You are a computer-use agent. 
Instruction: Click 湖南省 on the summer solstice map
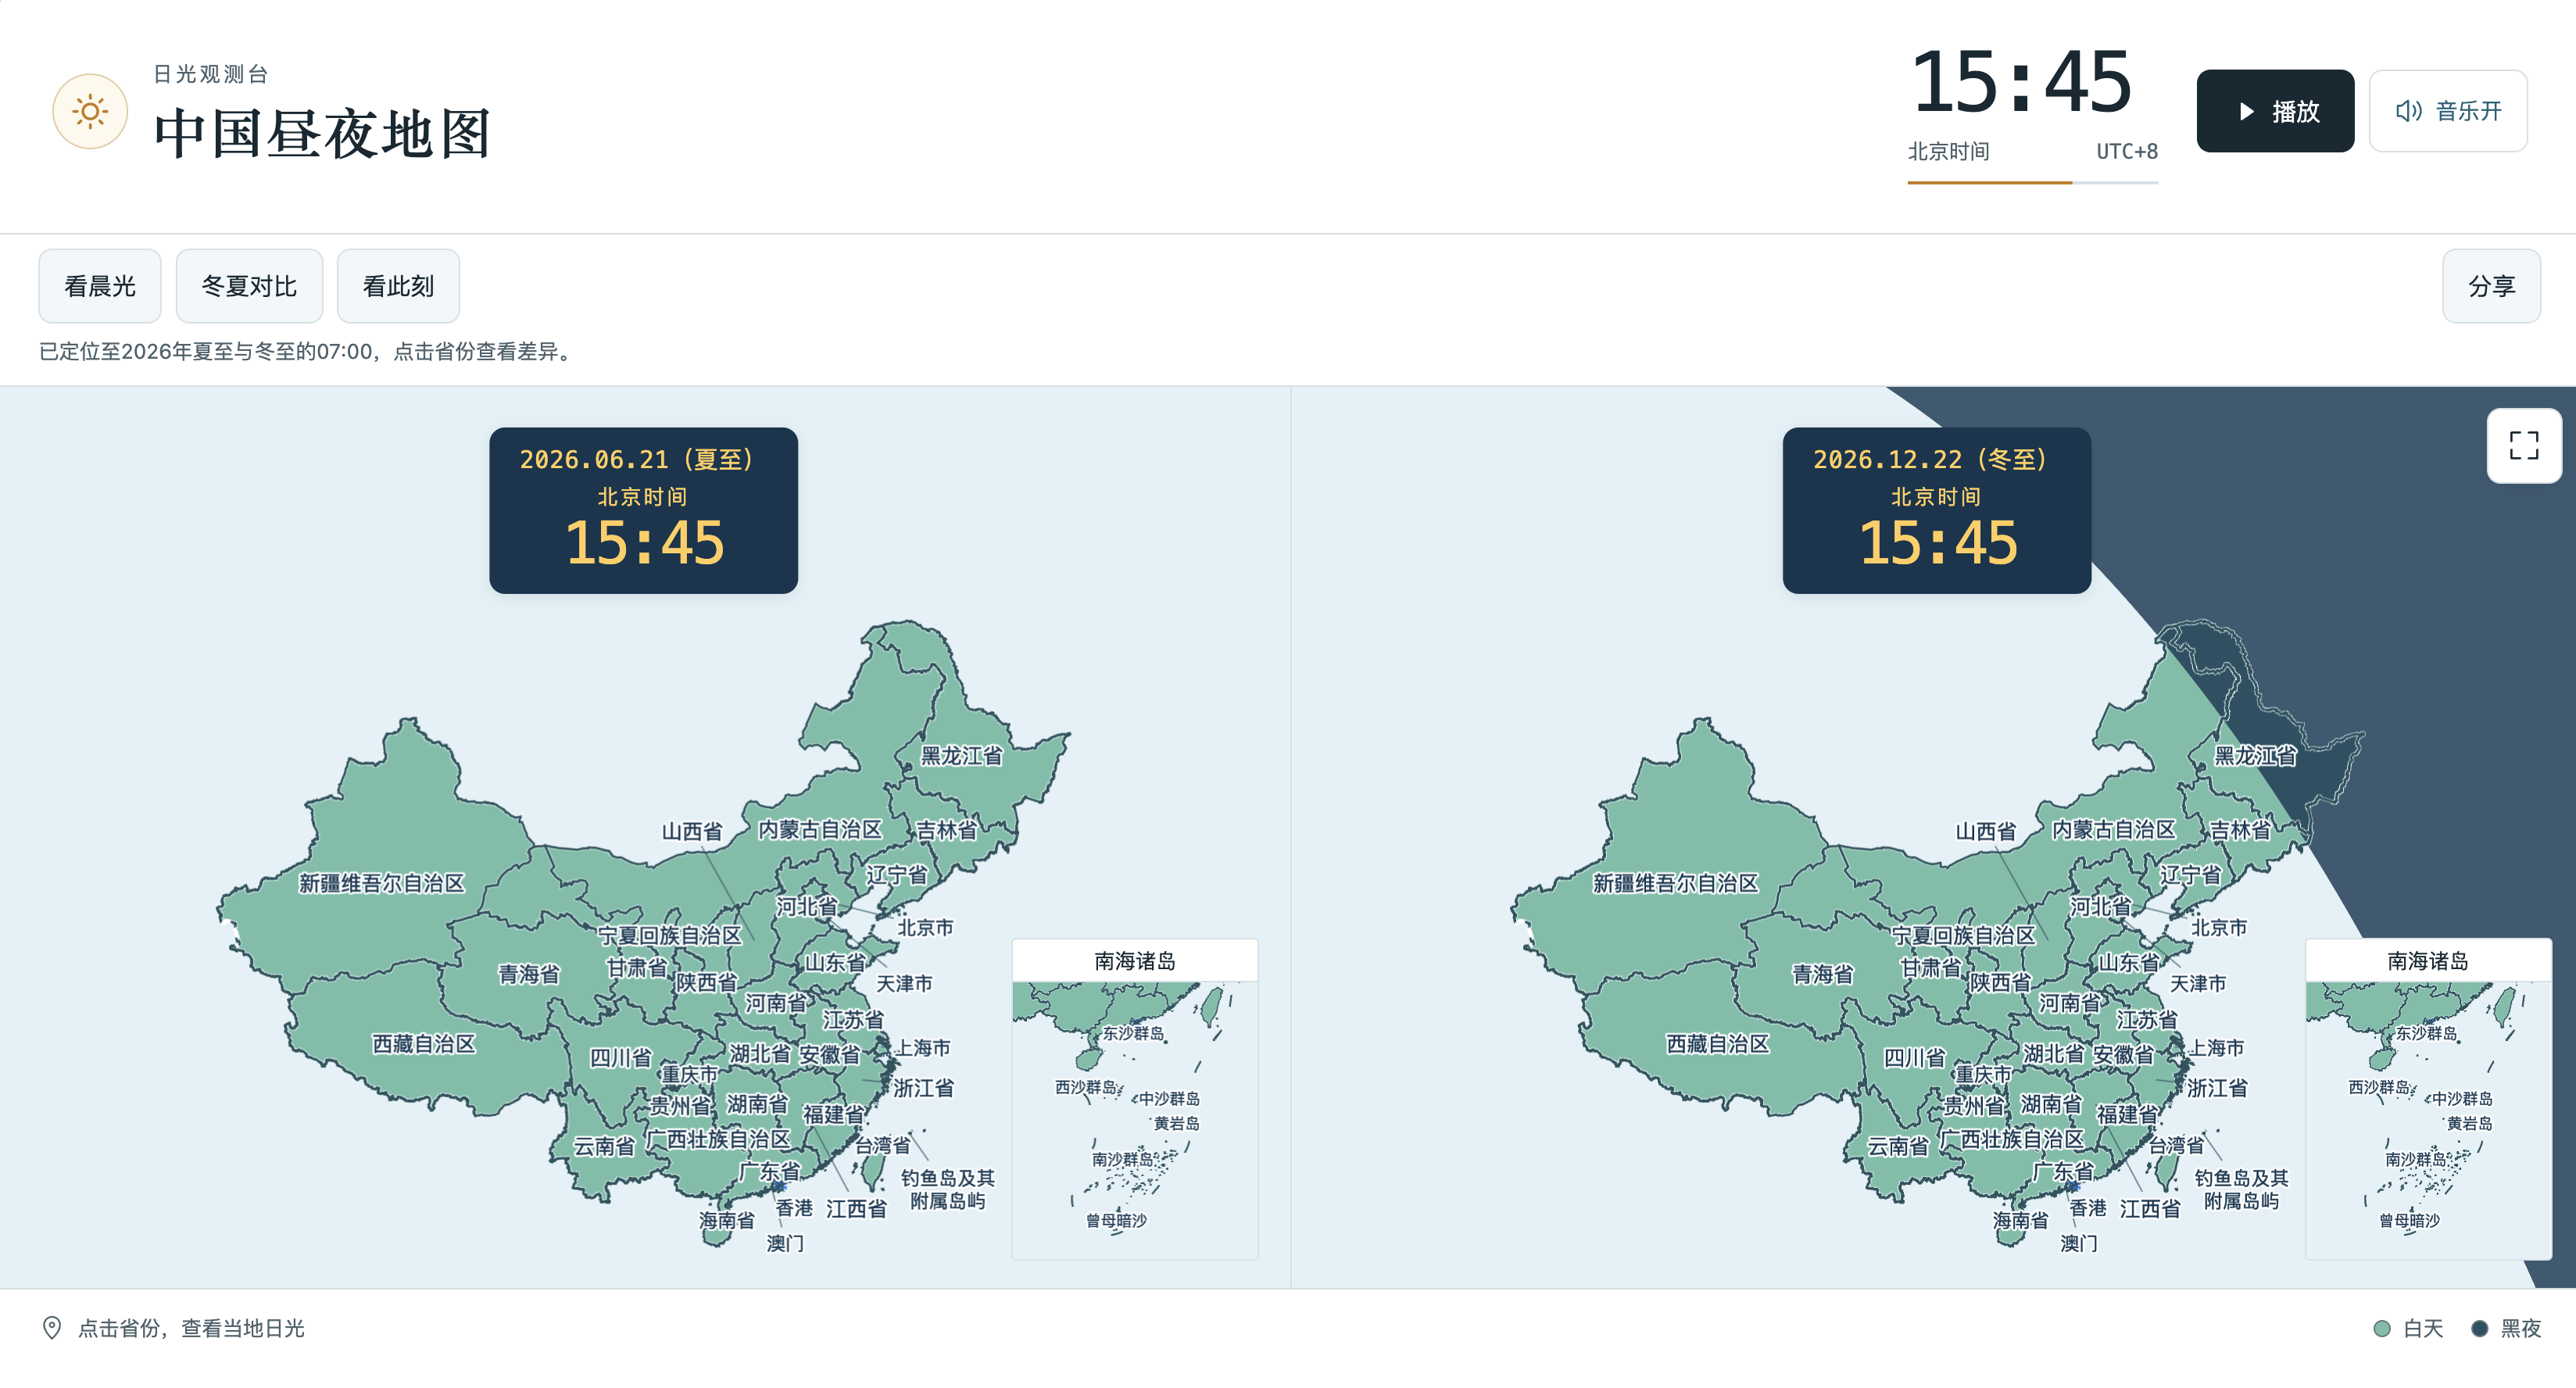click(757, 1104)
